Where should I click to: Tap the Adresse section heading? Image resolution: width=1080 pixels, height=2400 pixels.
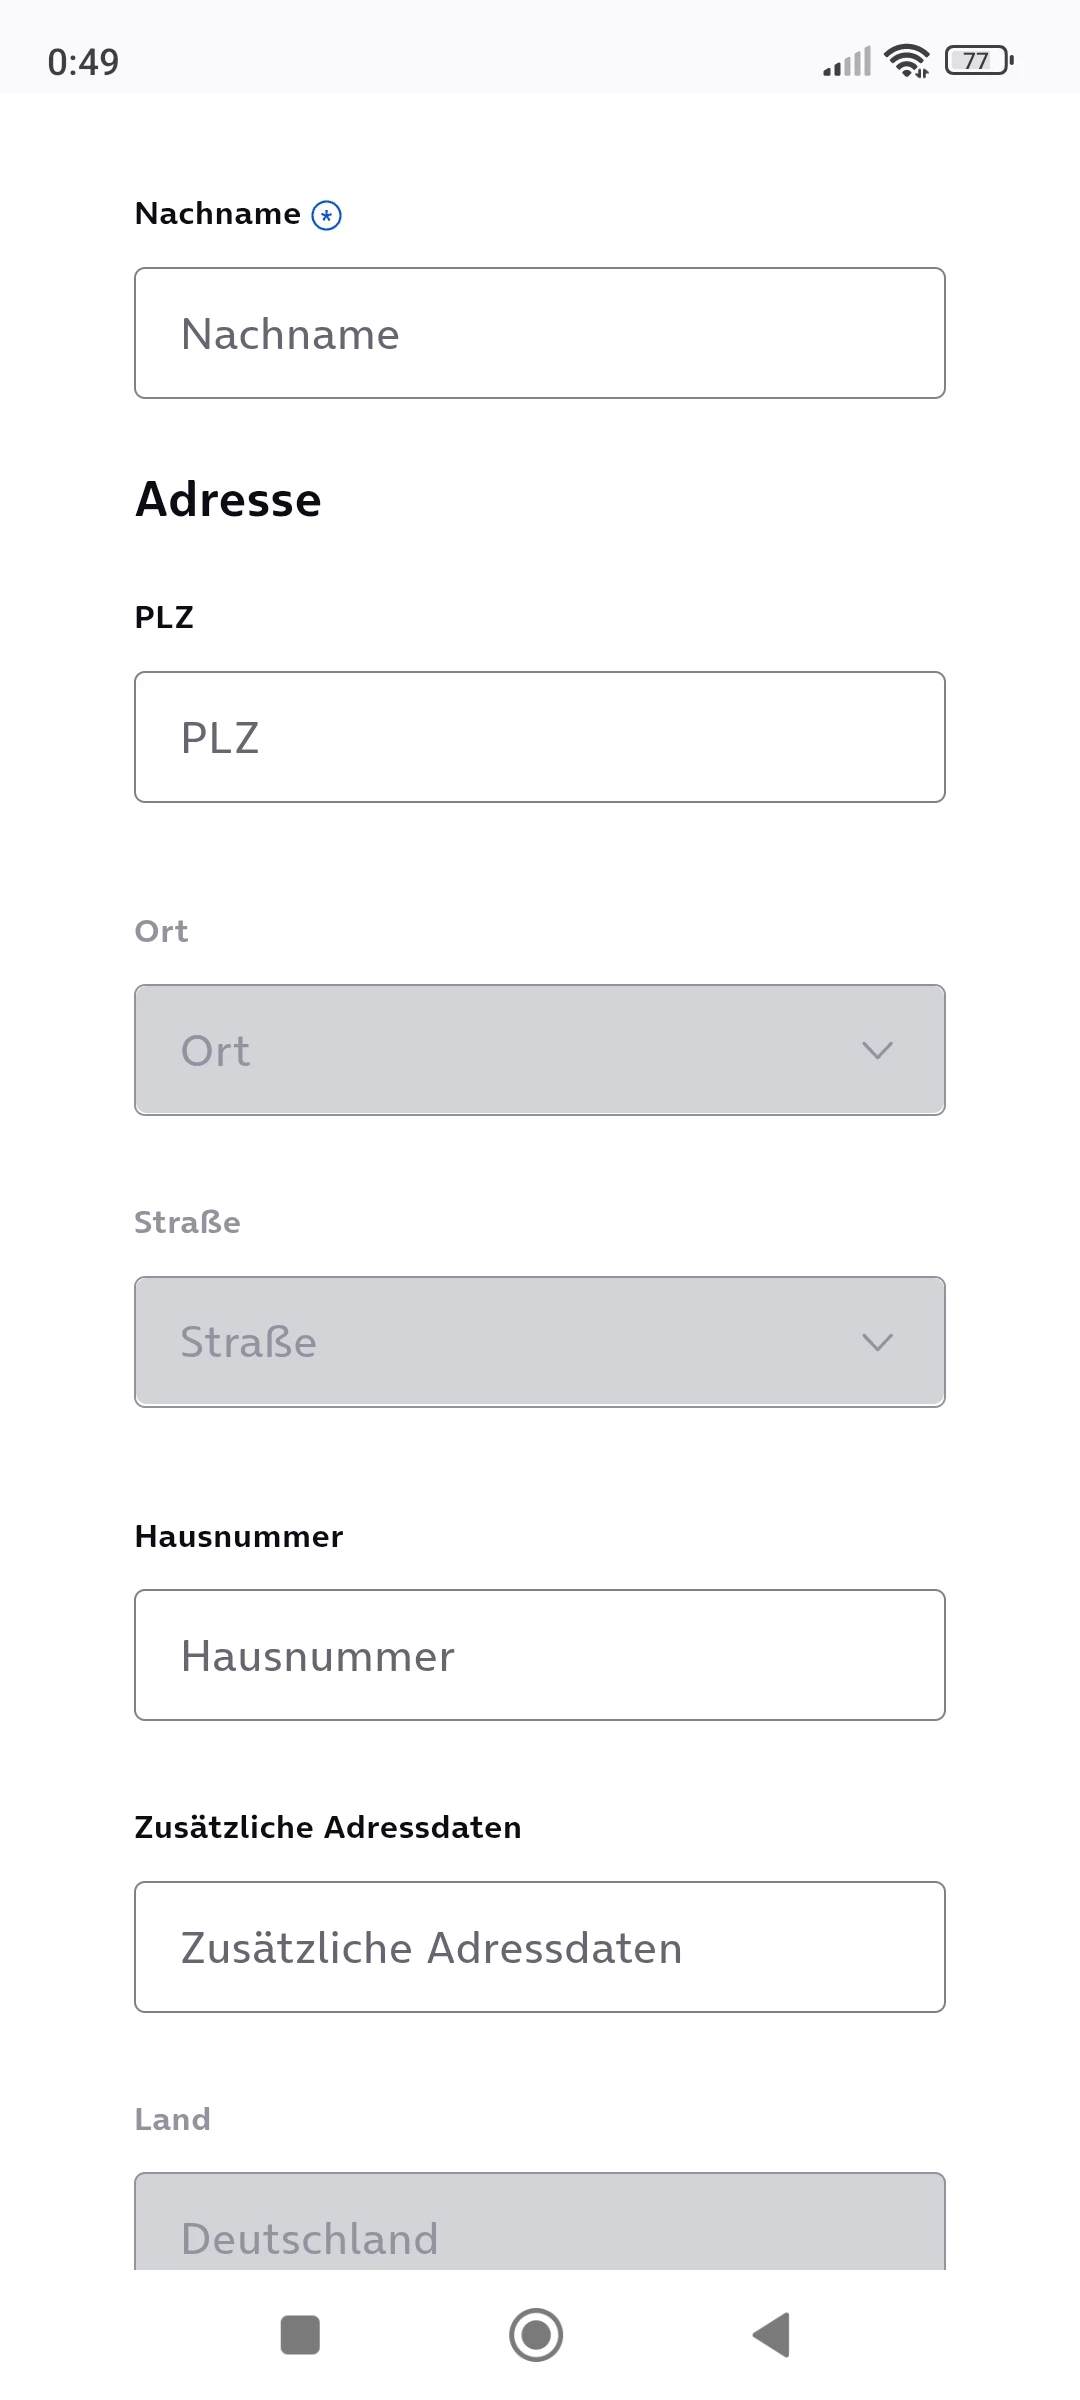[x=229, y=499]
